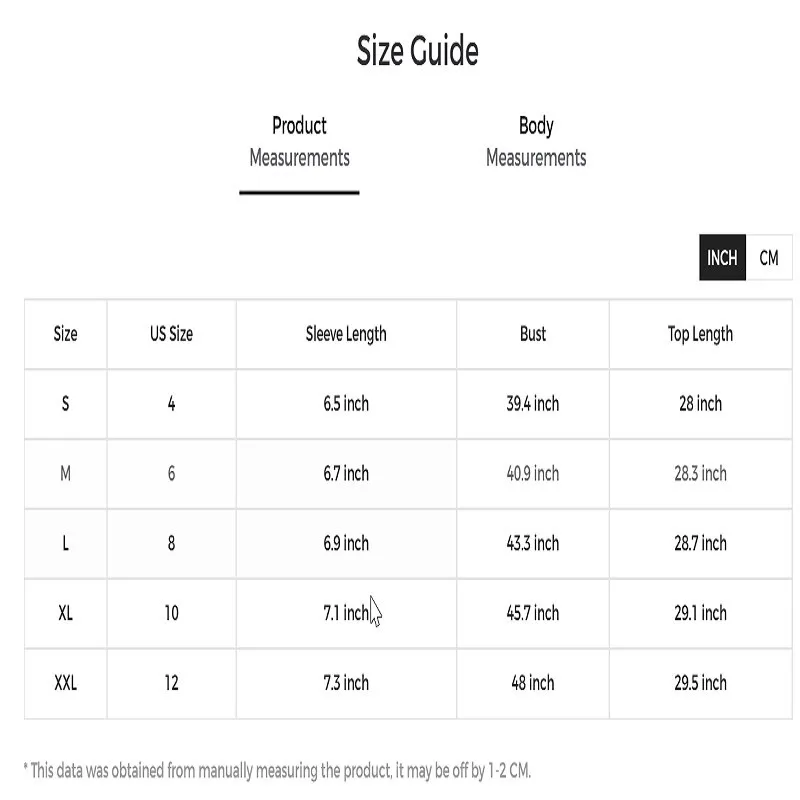Click the US Size column header

(x=171, y=334)
